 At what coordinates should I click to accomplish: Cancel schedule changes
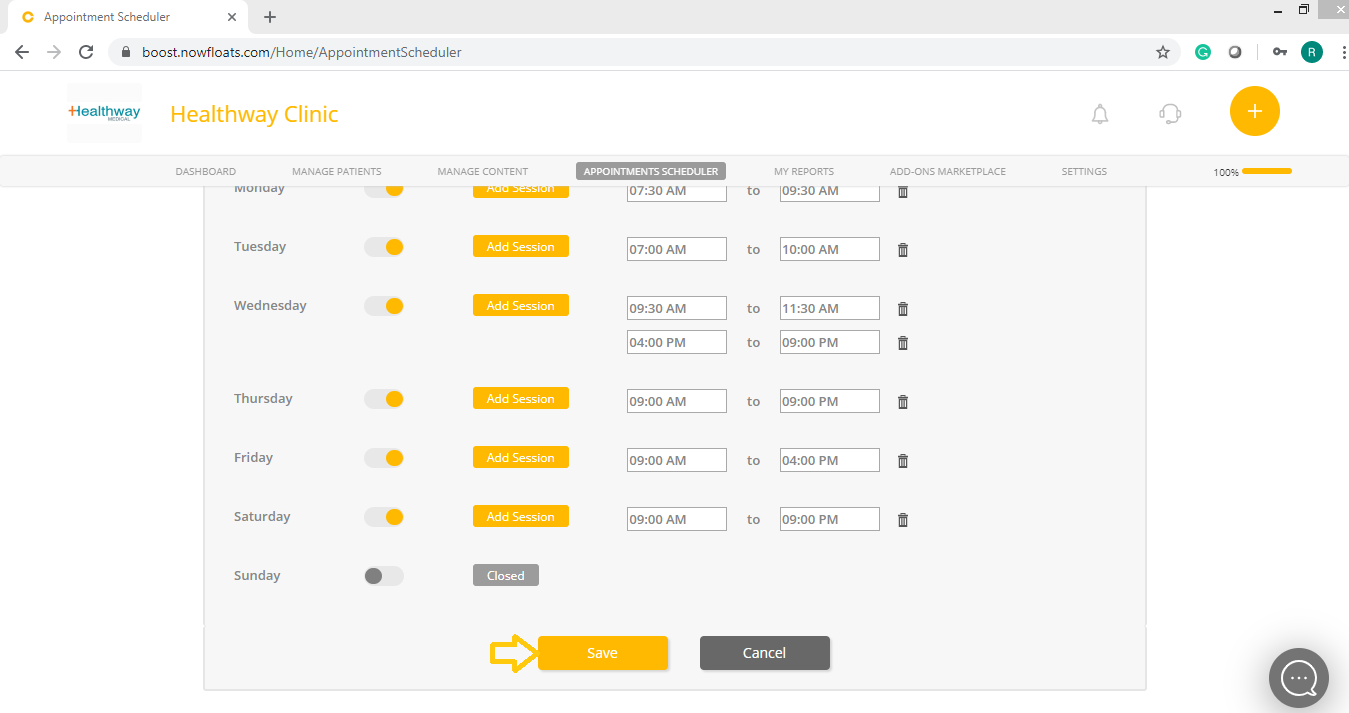[765, 653]
